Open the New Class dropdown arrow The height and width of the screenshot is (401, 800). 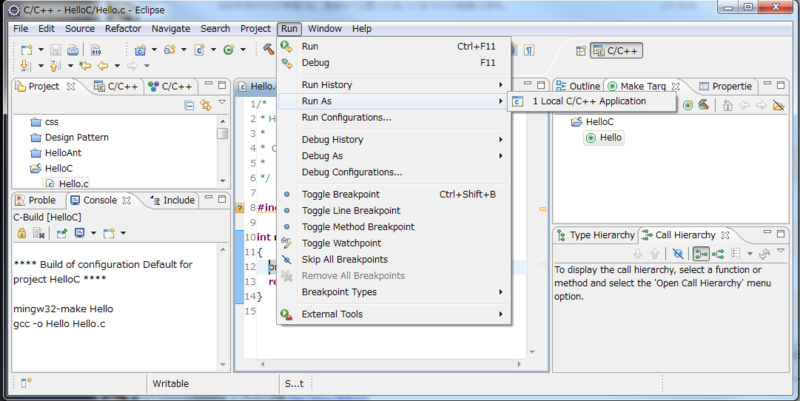[243, 50]
